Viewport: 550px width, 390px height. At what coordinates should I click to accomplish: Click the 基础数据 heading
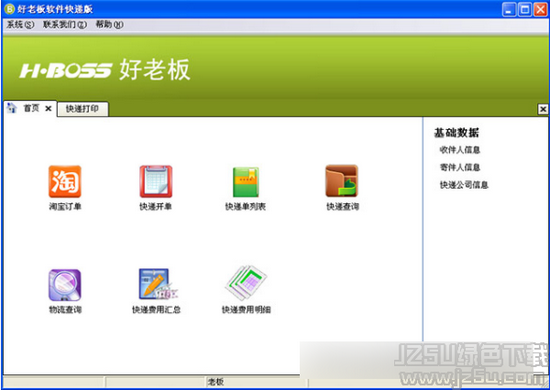(x=456, y=133)
